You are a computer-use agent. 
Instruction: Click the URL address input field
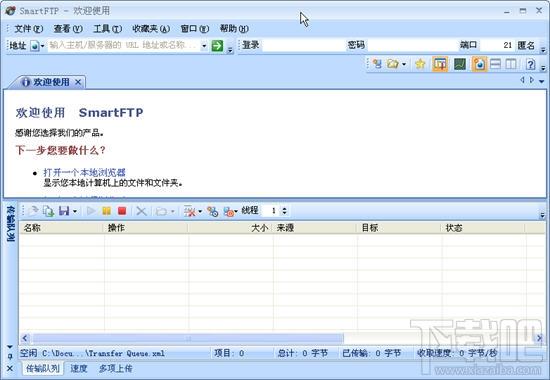pyautogui.click(x=123, y=46)
